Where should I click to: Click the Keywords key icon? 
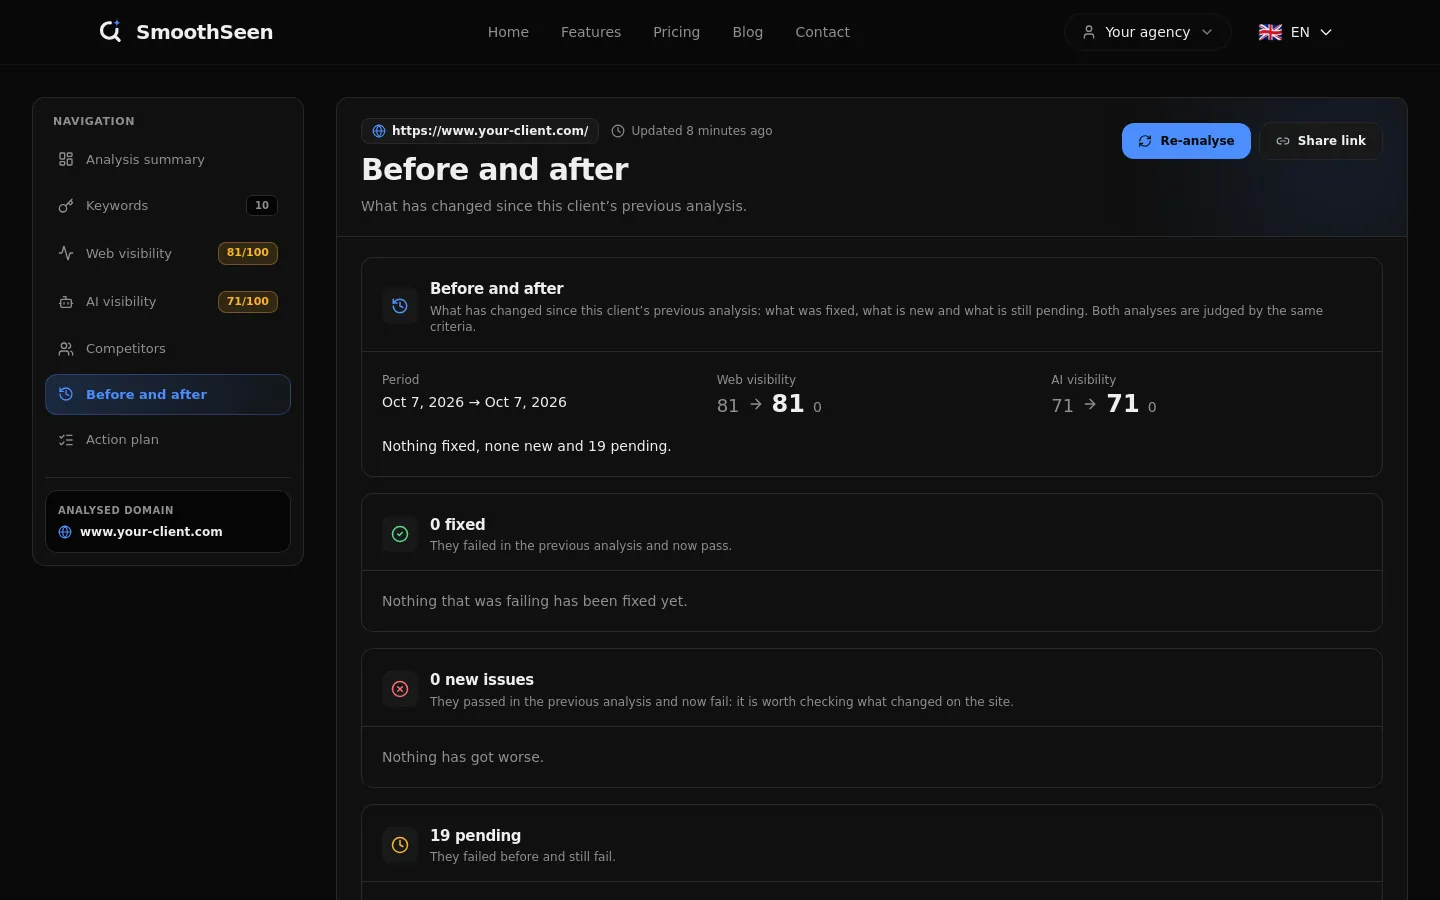point(66,206)
